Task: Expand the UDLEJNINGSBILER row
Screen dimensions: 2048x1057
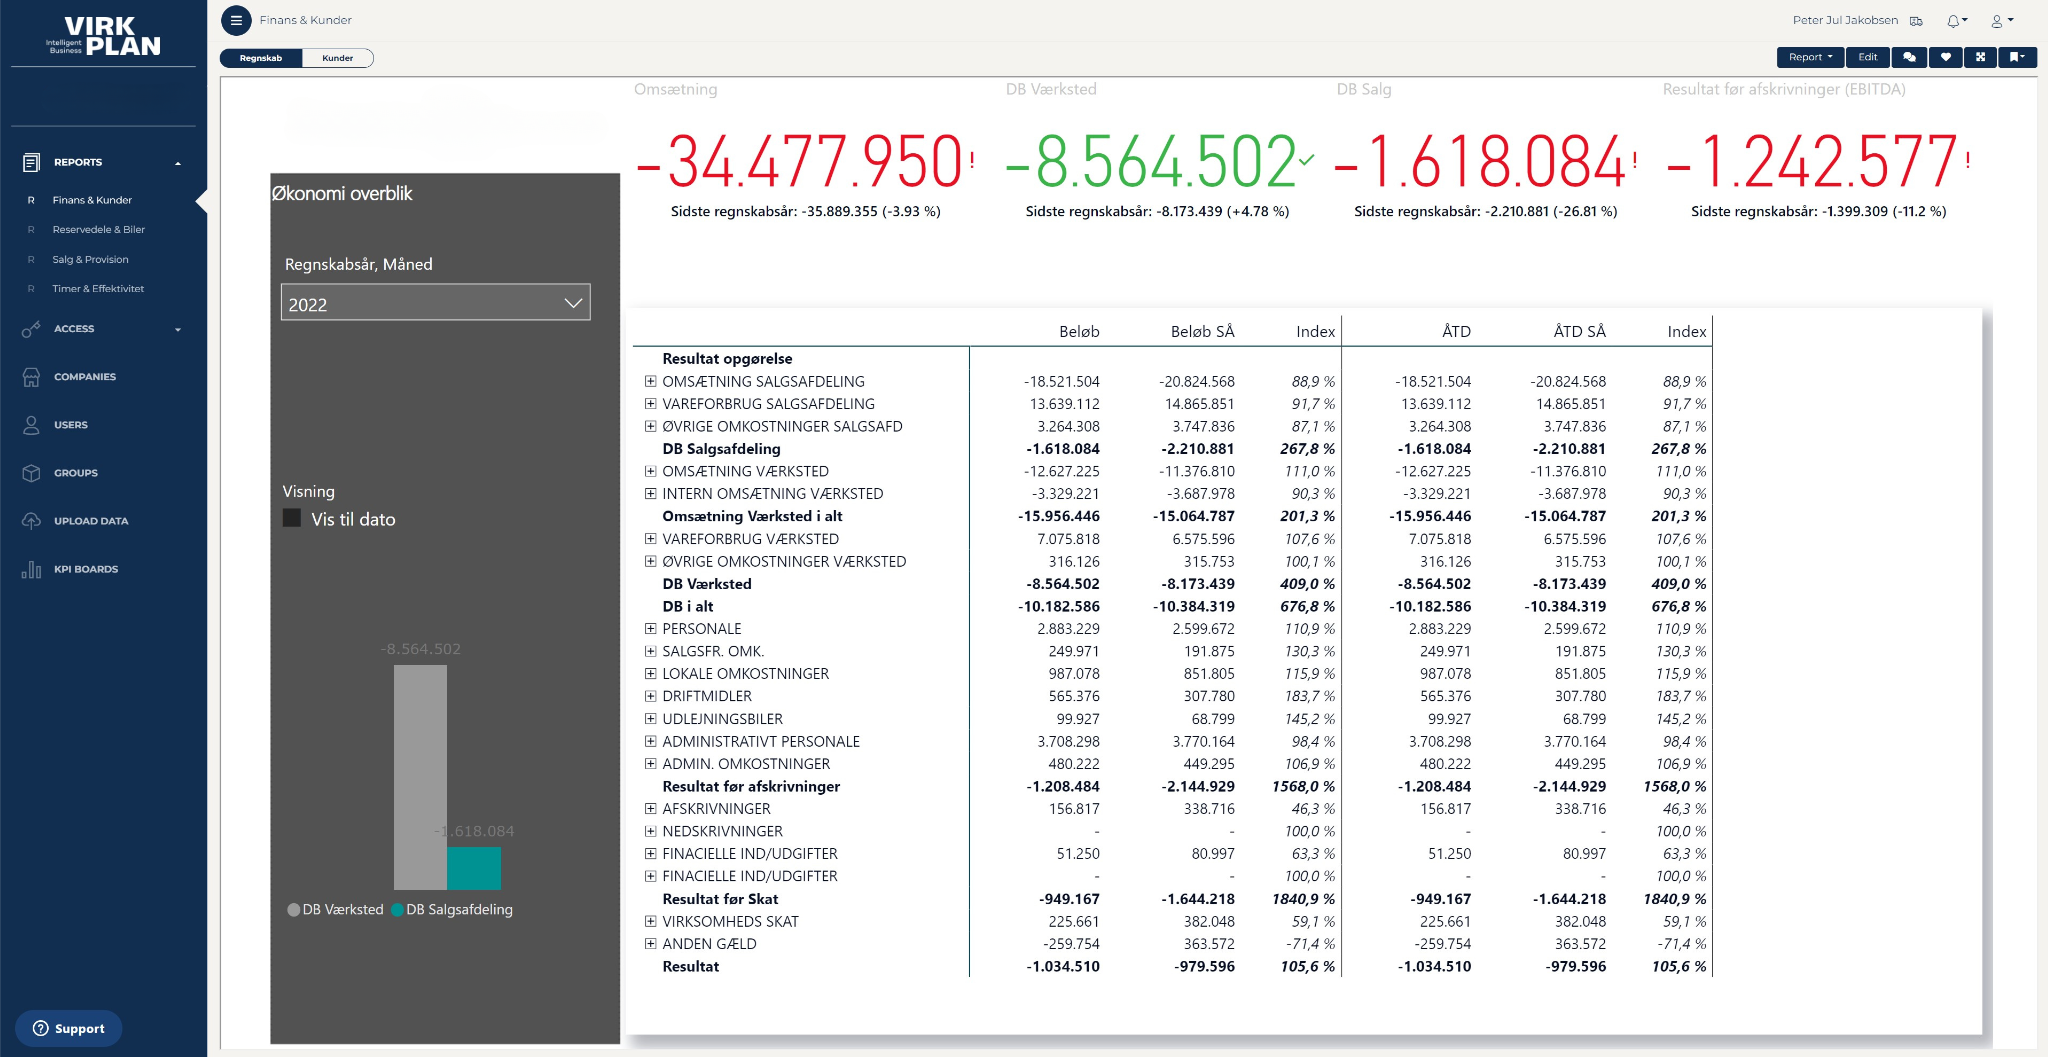Action: click(x=650, y=719)
